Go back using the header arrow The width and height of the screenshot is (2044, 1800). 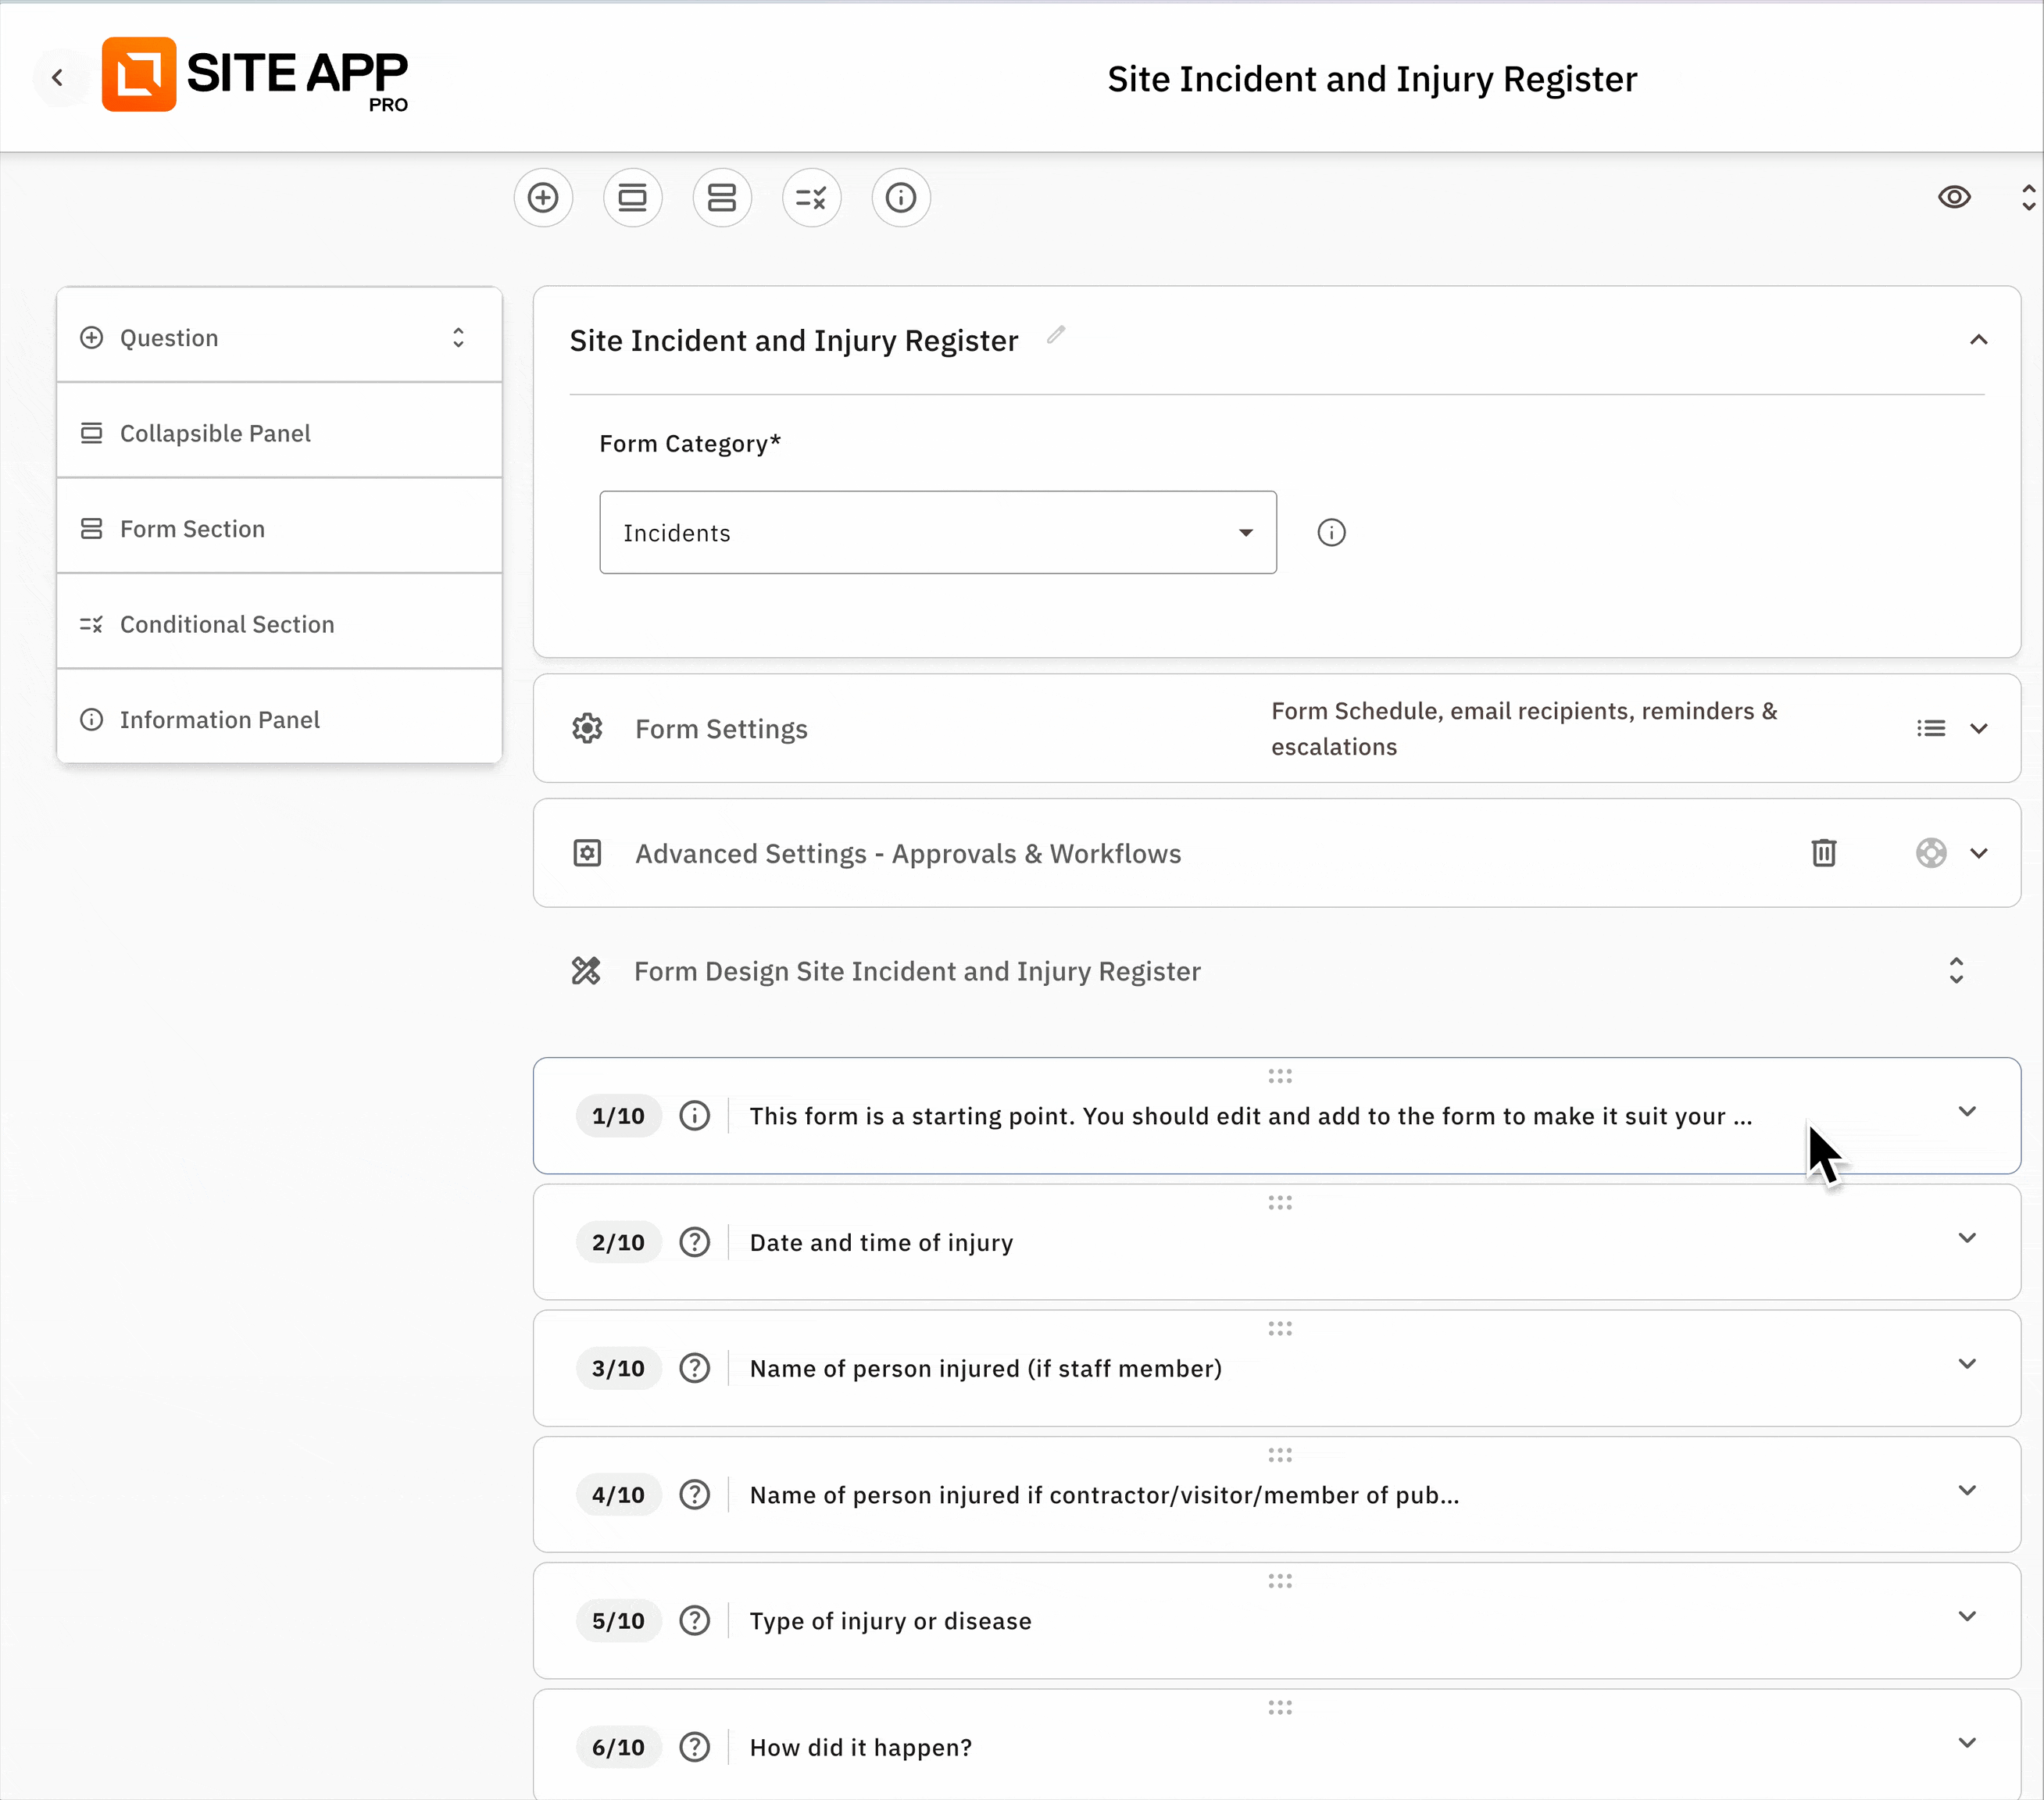pos(58,77)
